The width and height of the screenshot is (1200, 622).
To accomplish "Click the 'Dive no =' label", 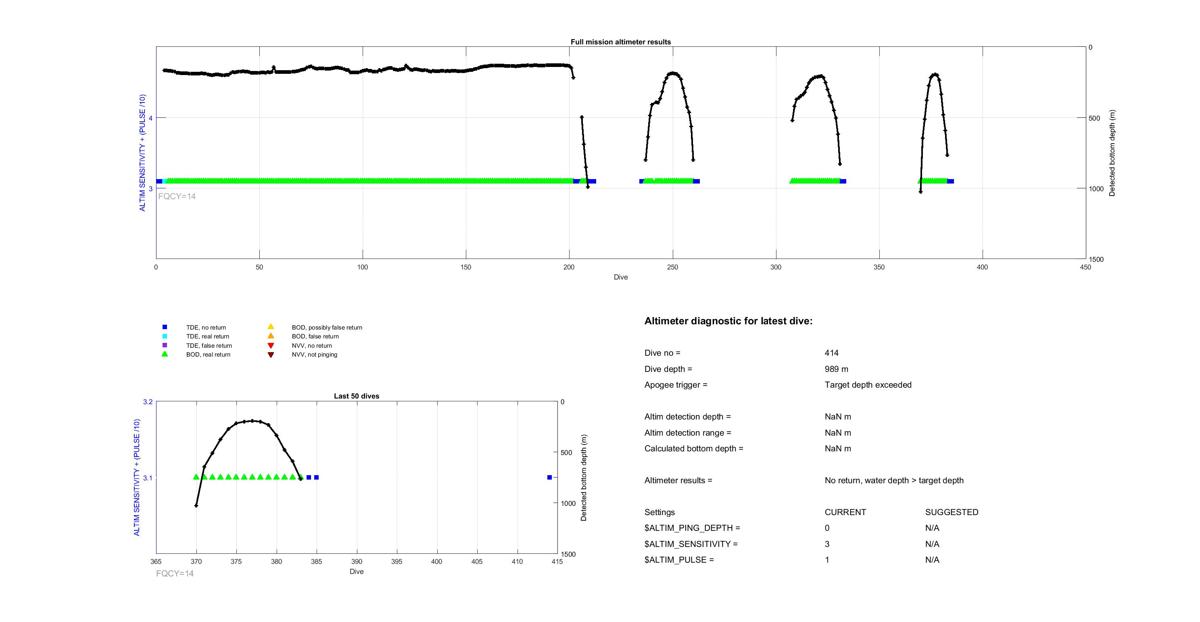I will pyautogui.click(x=662, y=353).
